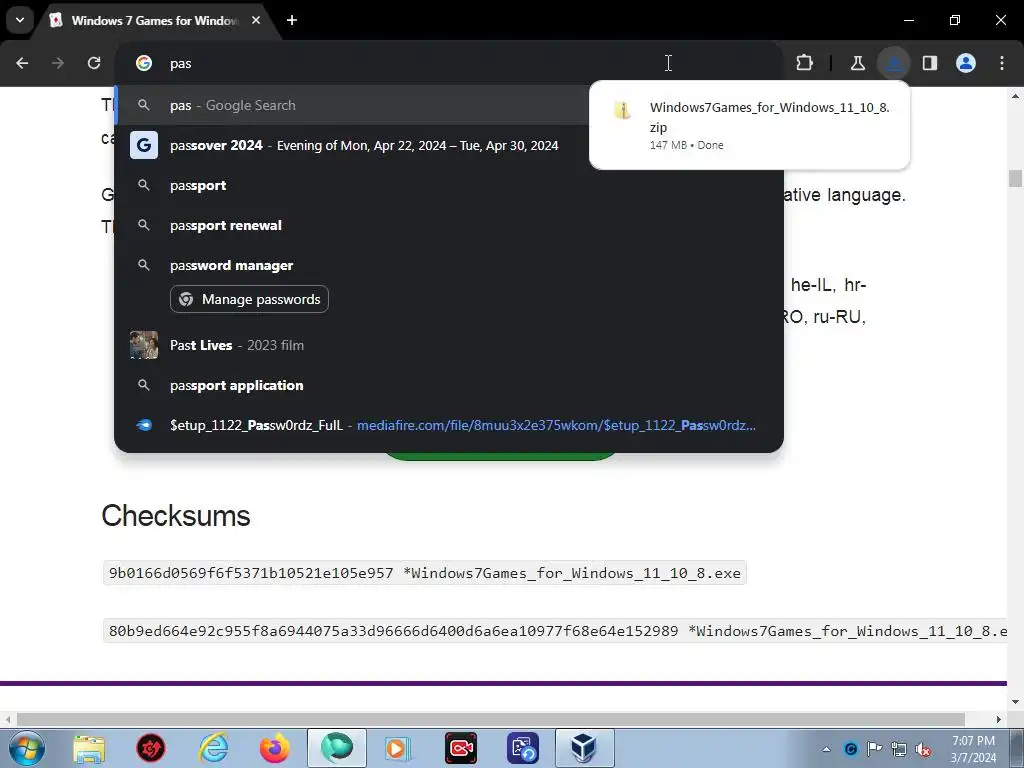Click the muted volume tray icon
Viewport: 1024px width, 768px height.
coord(923,749)
